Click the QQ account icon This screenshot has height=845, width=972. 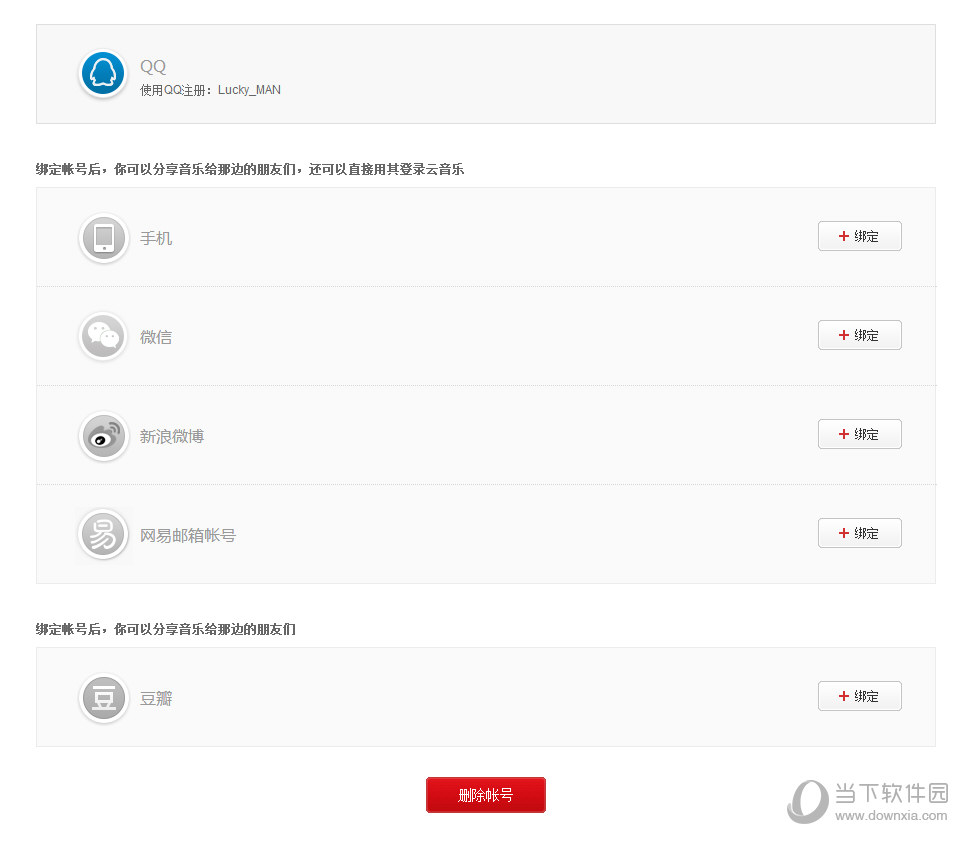(103, 73)
